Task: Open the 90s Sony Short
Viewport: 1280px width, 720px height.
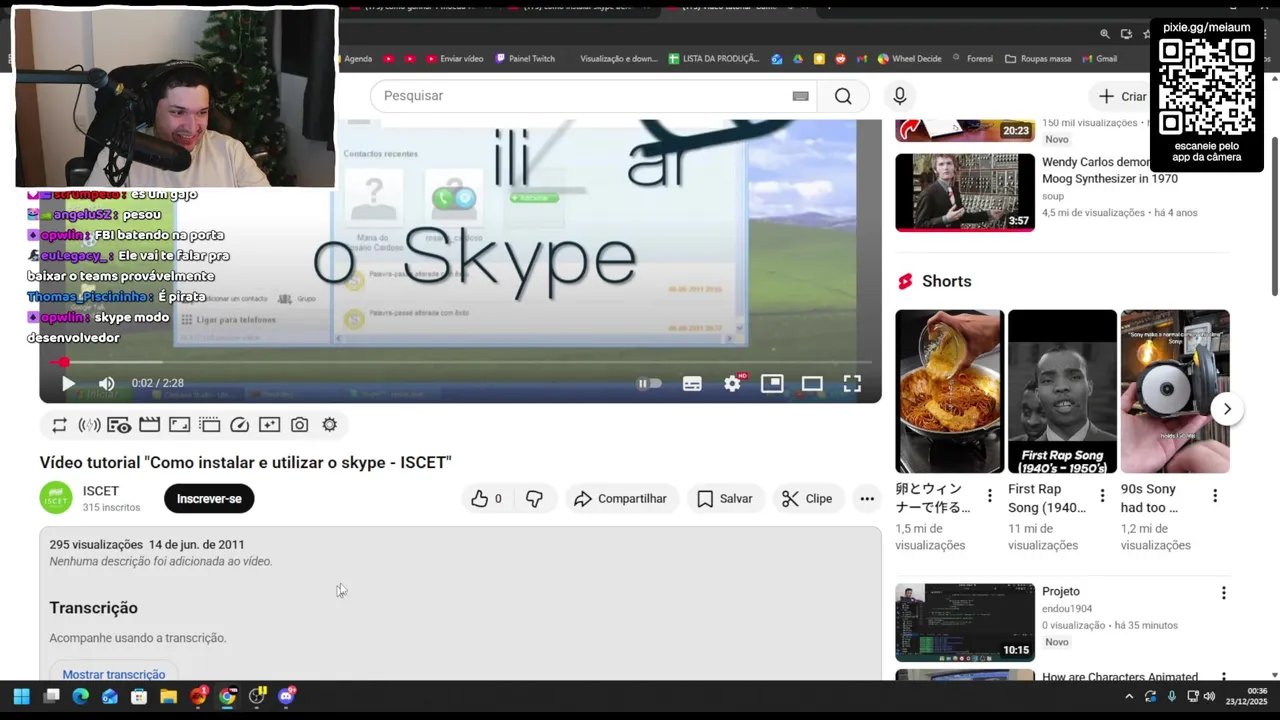Action: [1175, 391]
